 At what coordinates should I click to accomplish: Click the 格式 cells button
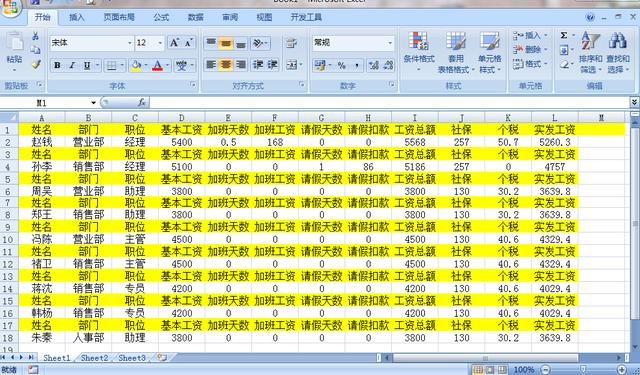click(x=529, y=64)
